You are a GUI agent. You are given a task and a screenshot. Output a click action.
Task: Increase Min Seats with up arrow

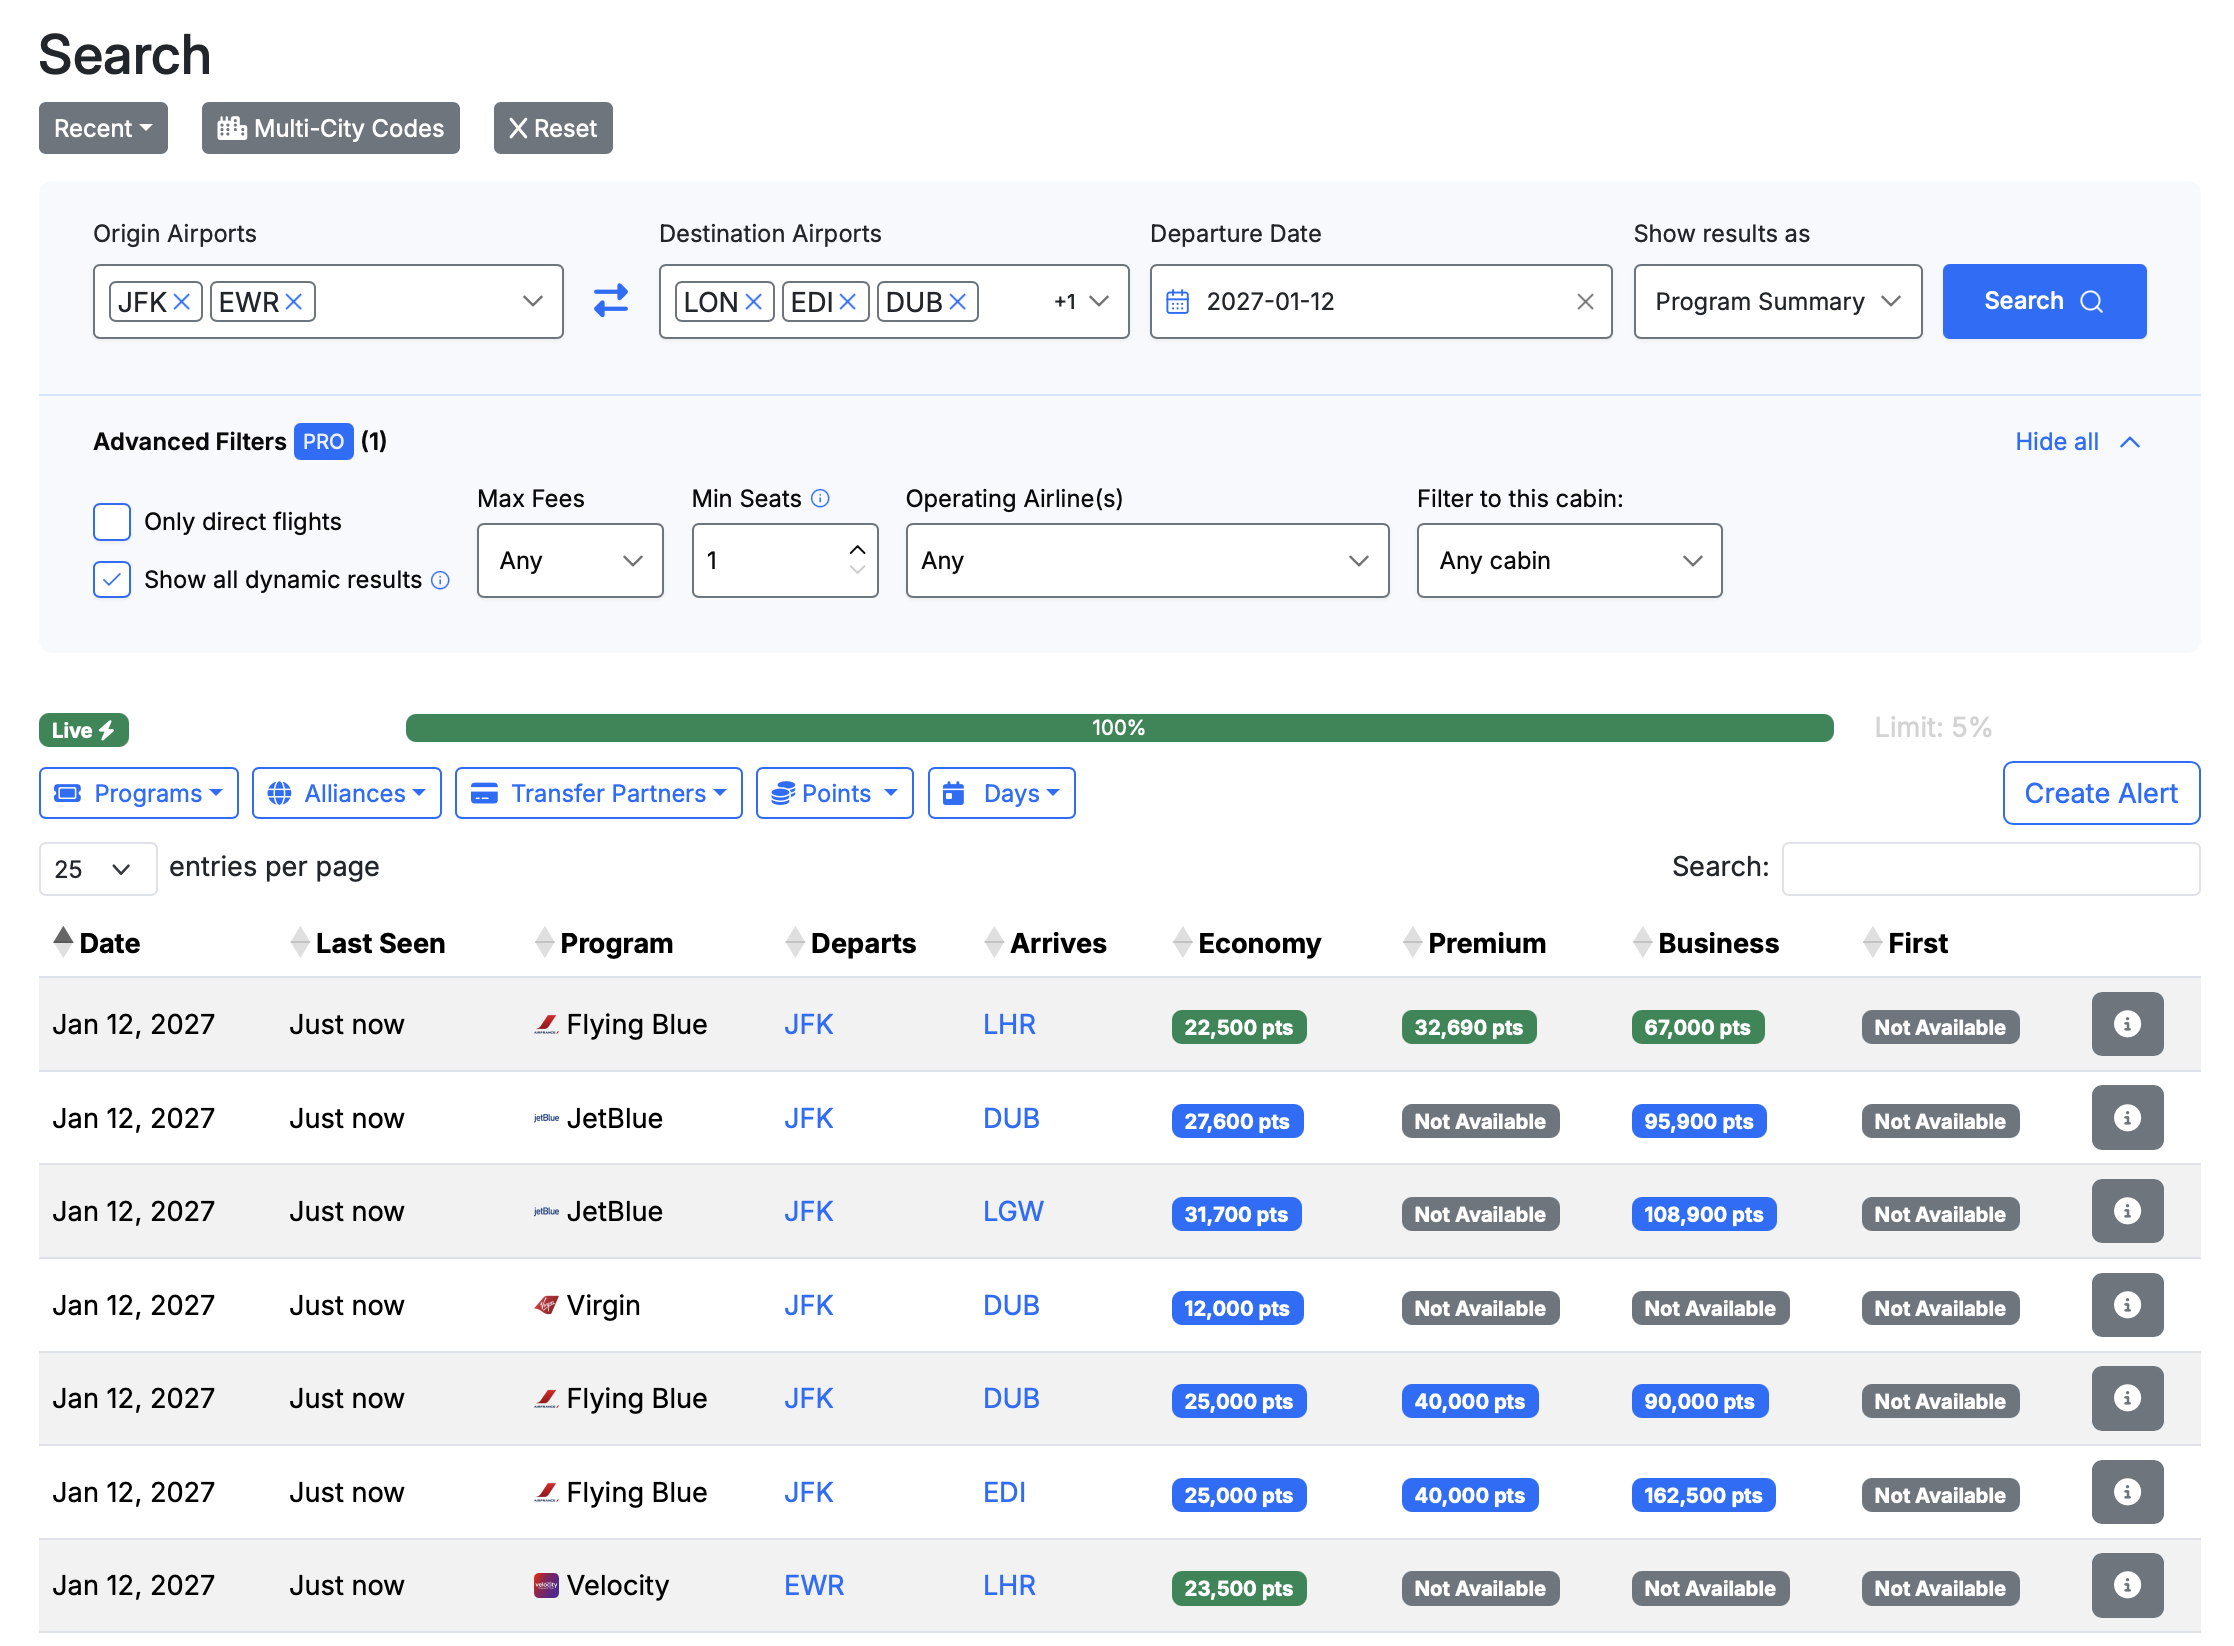click(x=857, y=549)
